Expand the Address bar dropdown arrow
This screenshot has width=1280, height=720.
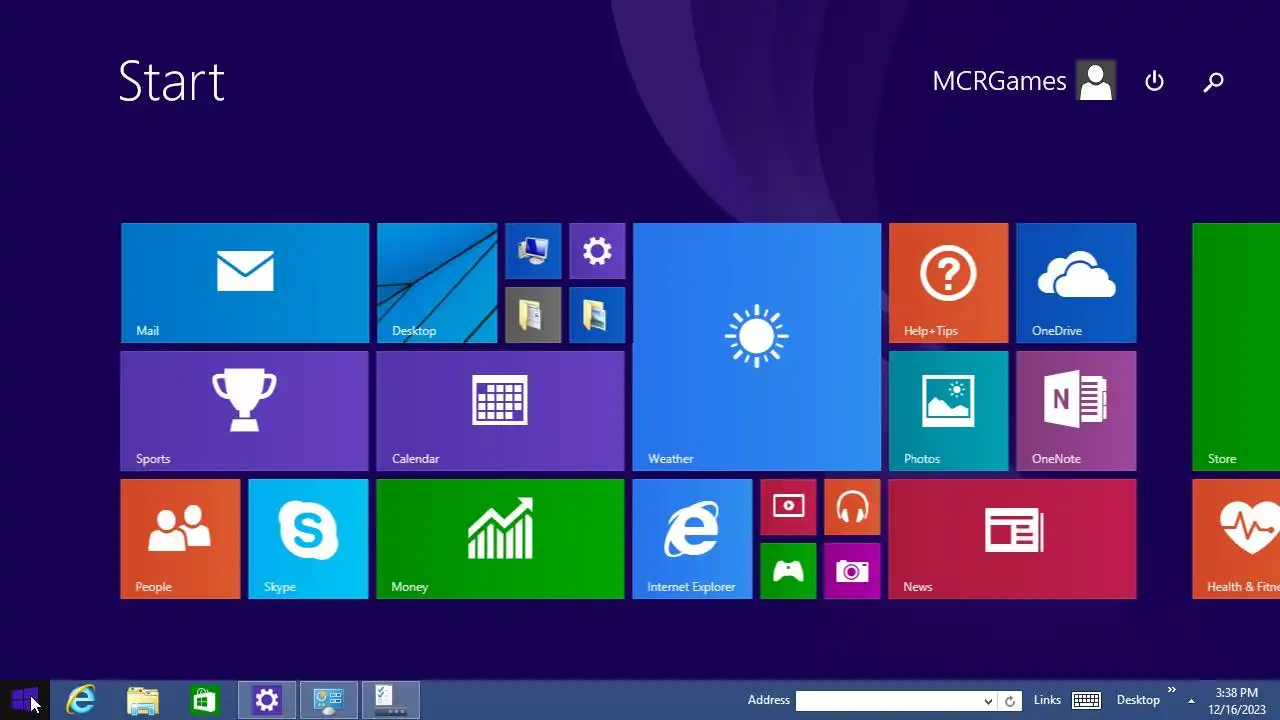click(x=988, y=701)
